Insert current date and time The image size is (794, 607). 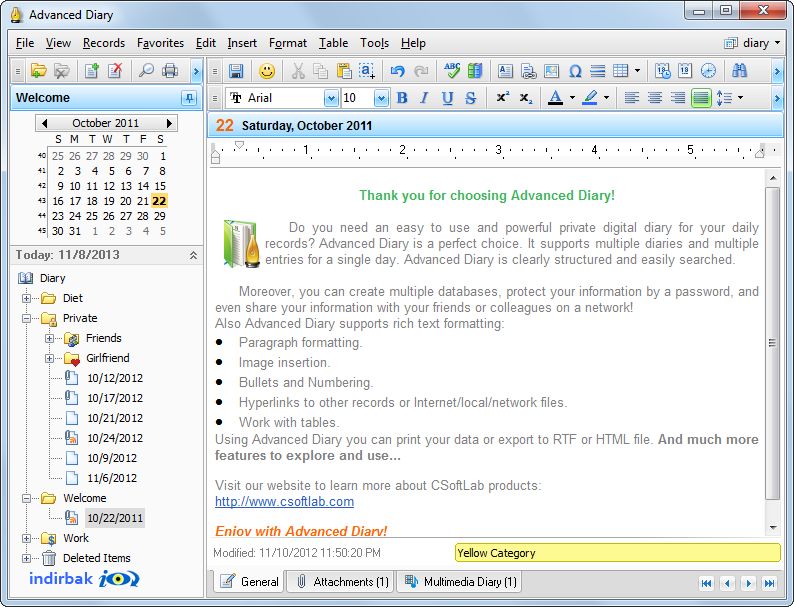662,71
